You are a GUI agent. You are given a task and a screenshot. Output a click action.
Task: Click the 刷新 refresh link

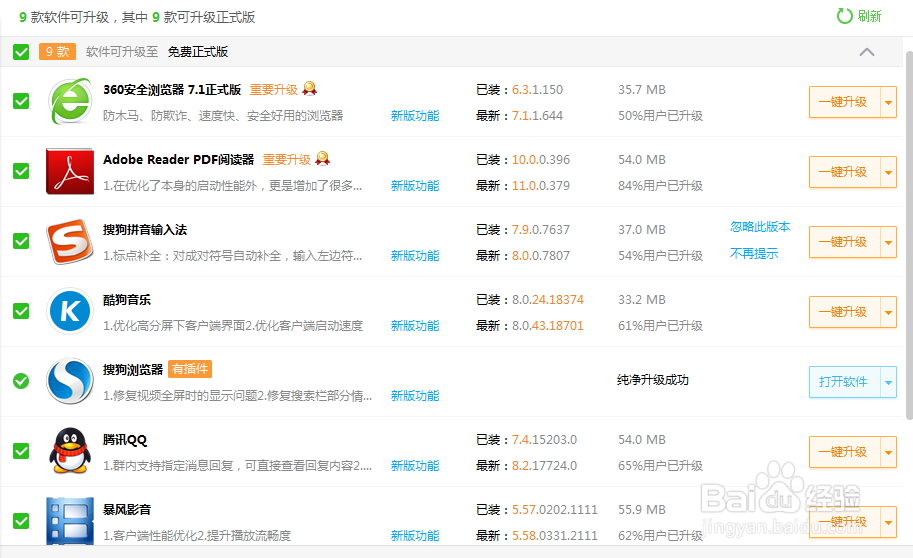(x=869, y=16)
